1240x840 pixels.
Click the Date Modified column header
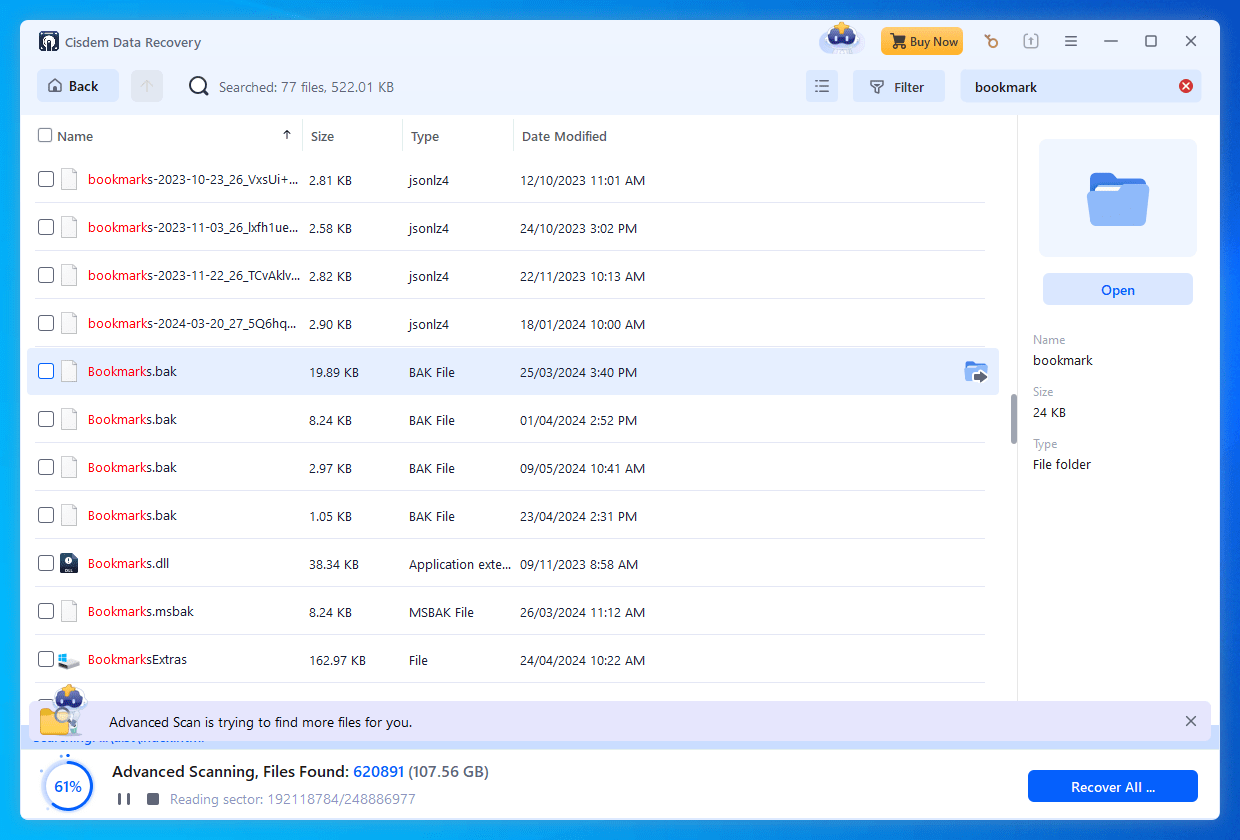(564, 135)
